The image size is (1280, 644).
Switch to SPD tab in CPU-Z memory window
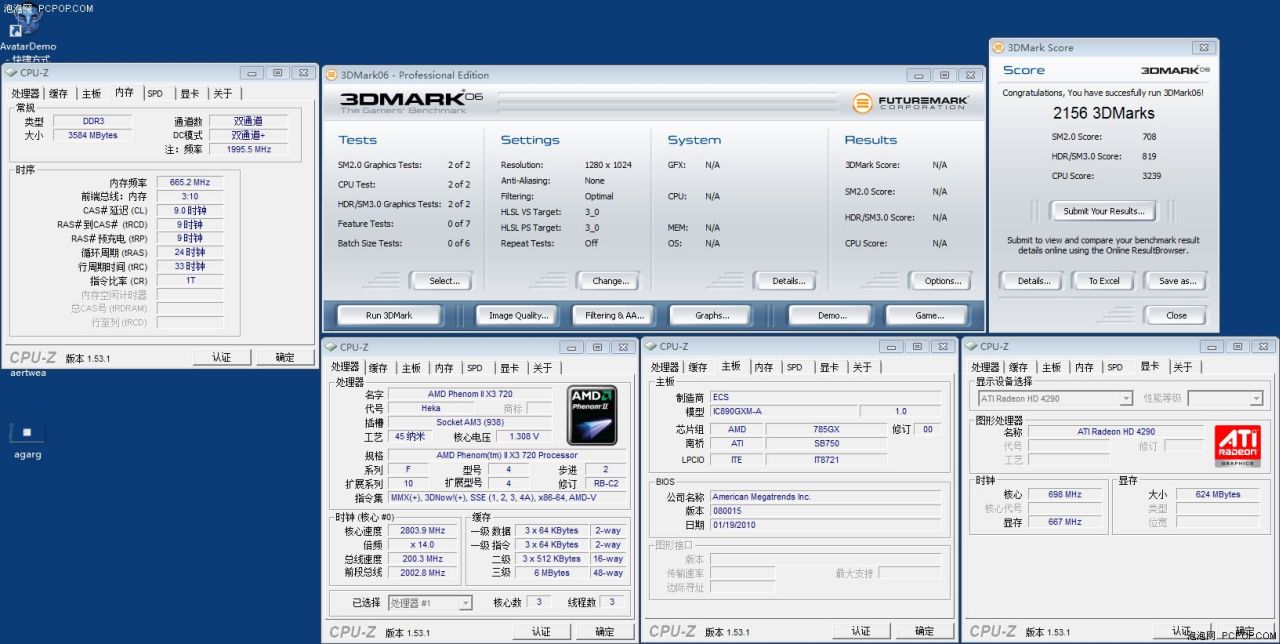[155, 93]
